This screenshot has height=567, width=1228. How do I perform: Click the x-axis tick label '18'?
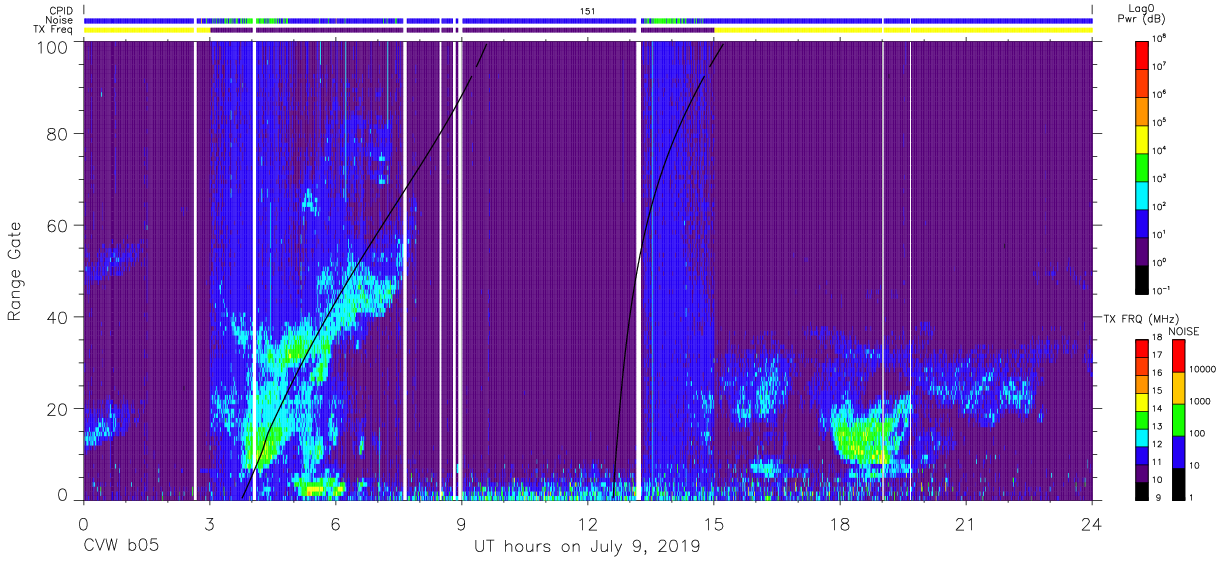pos(840,523)
